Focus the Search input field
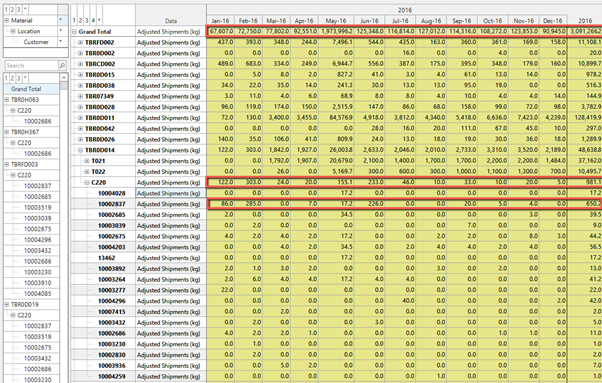602x383 pixels. [x=31, y=65]
